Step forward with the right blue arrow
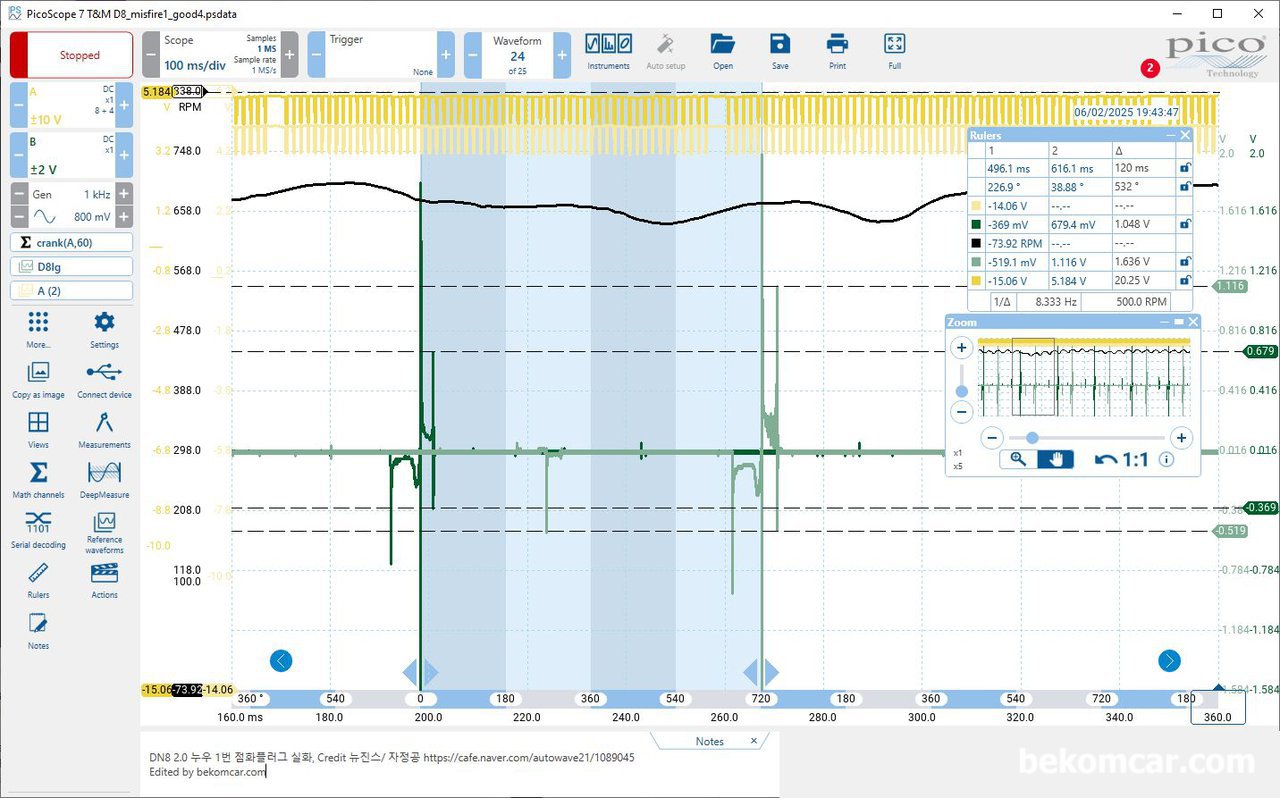The height and width of the screenshot is (798, 1280). 1169,660
